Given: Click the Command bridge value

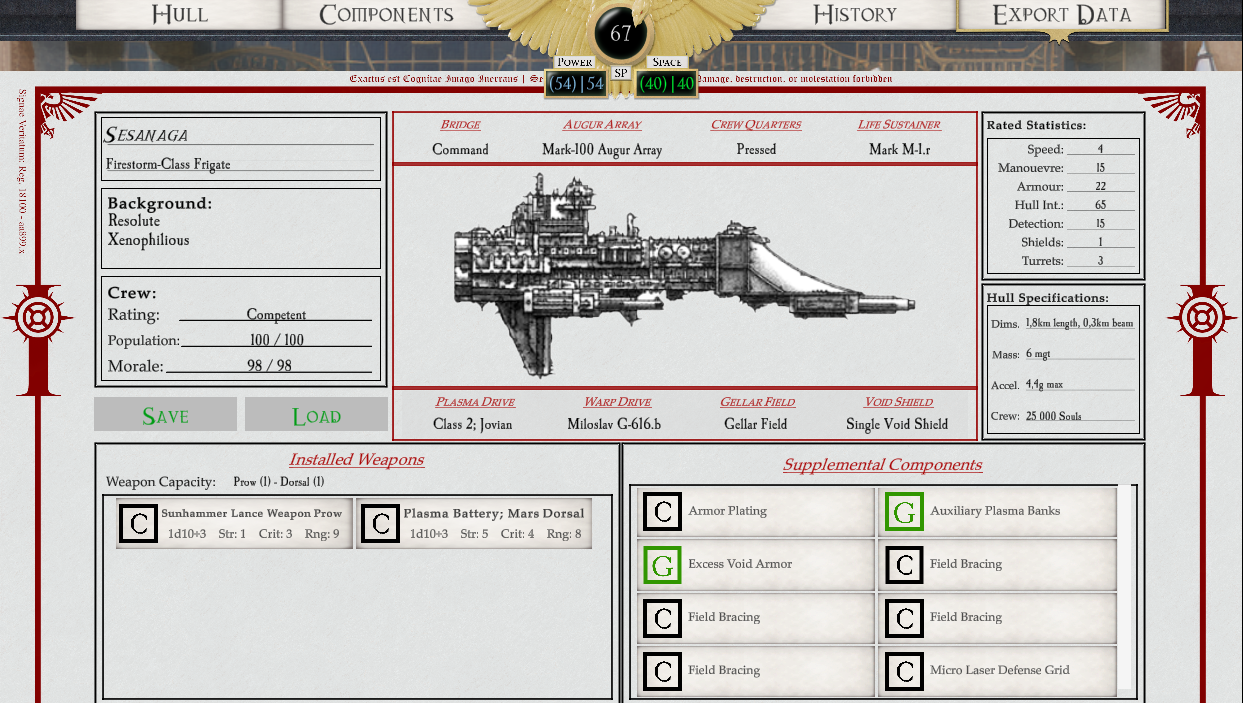Looking at the screenshot, I should coord(460,149).
